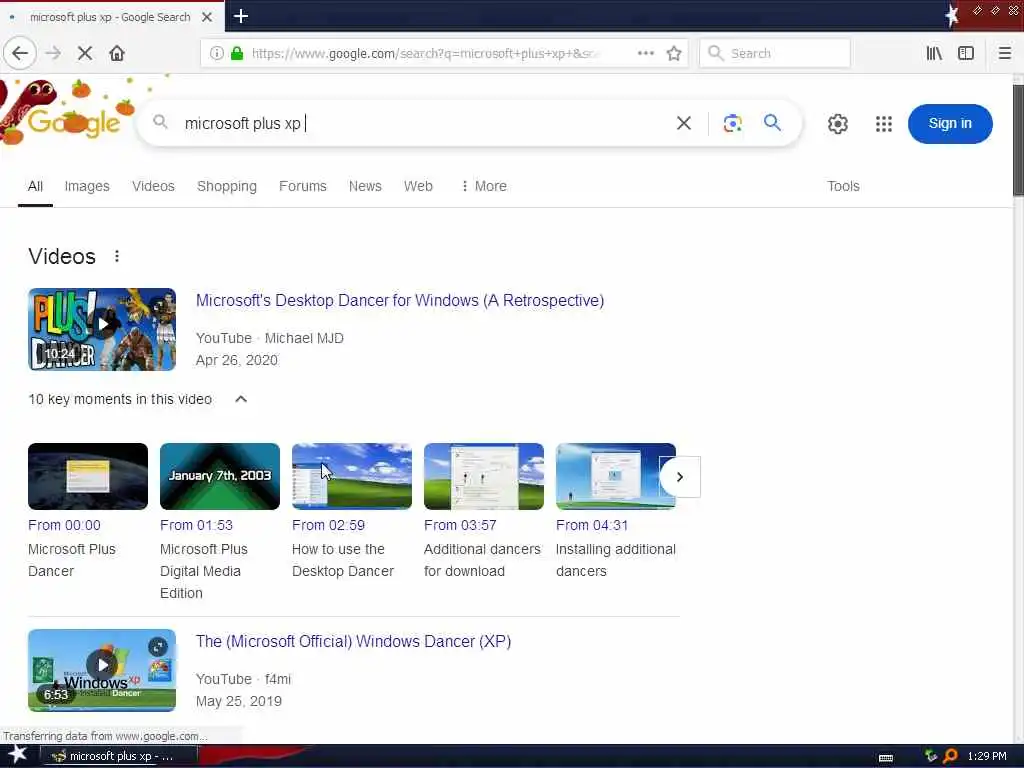This screenshot has height=768, width=1024.
Task: Click the forward navigation arrow
Action: point(54,53)
